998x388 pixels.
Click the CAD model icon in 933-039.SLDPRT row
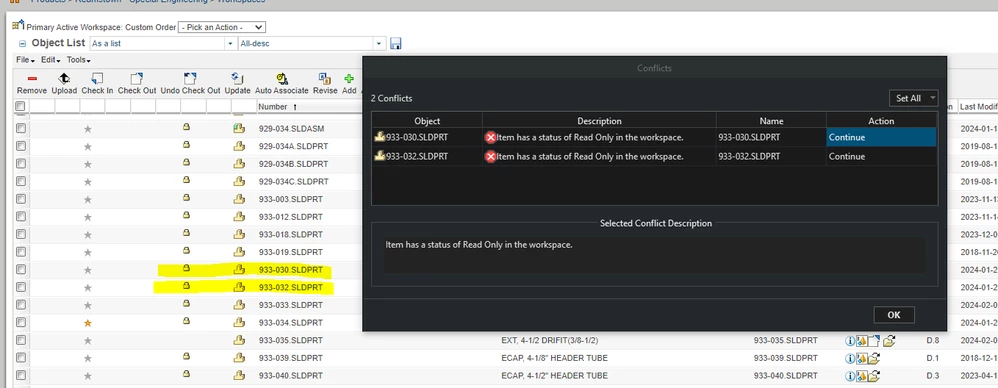point(861,359)
